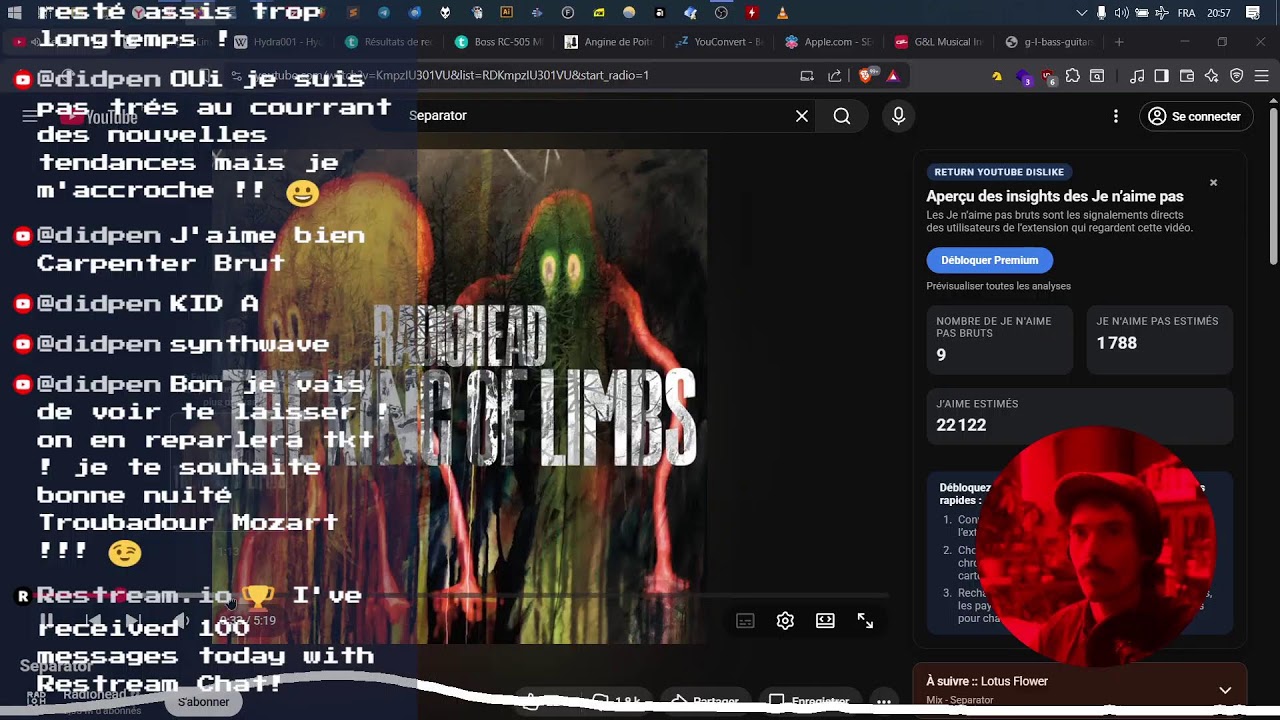Open Prévisualiser toutes les analyses link

point(998,286)
